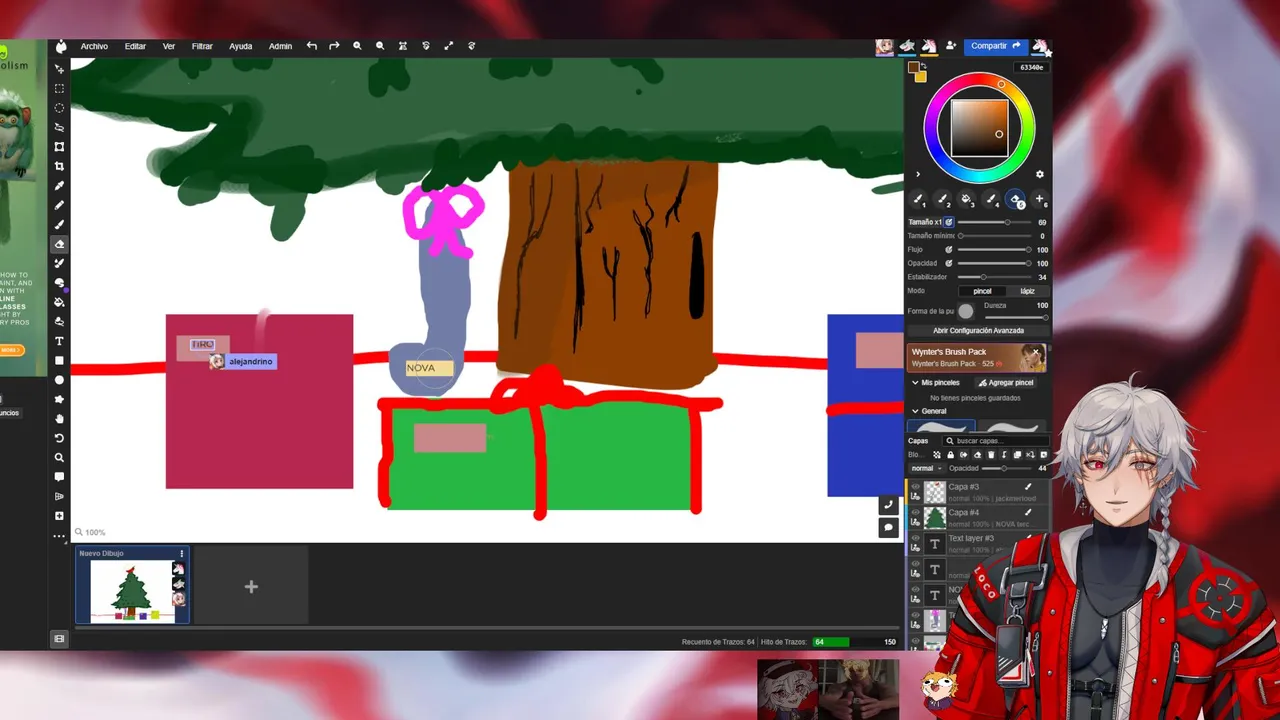Expand color panel with chevron arrow
The height and width of the screenshot is (720, 1280).
point(918,174)
